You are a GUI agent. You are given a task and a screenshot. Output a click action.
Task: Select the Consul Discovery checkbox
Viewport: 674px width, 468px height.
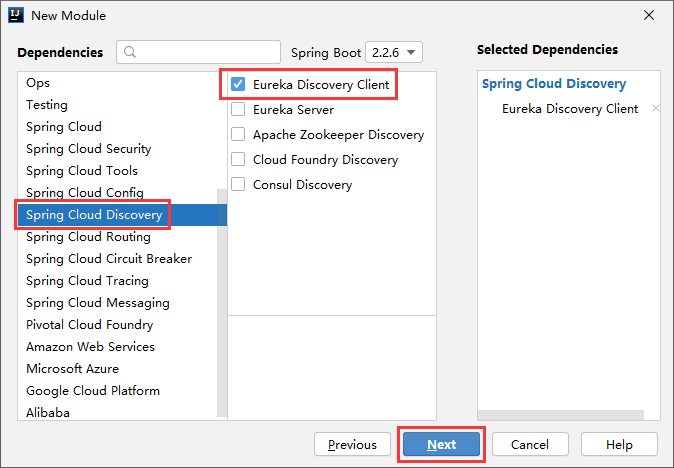pyautogui.click(x=238, y=185)
